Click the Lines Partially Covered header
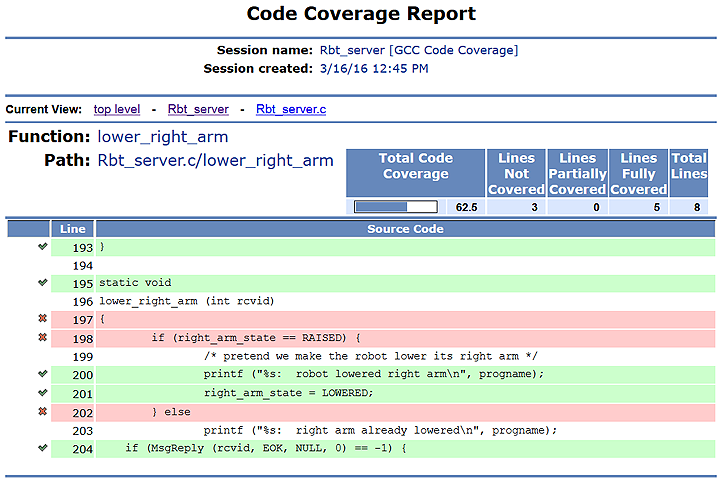This screenshot has height=480, width=720. tap(577, 173)
